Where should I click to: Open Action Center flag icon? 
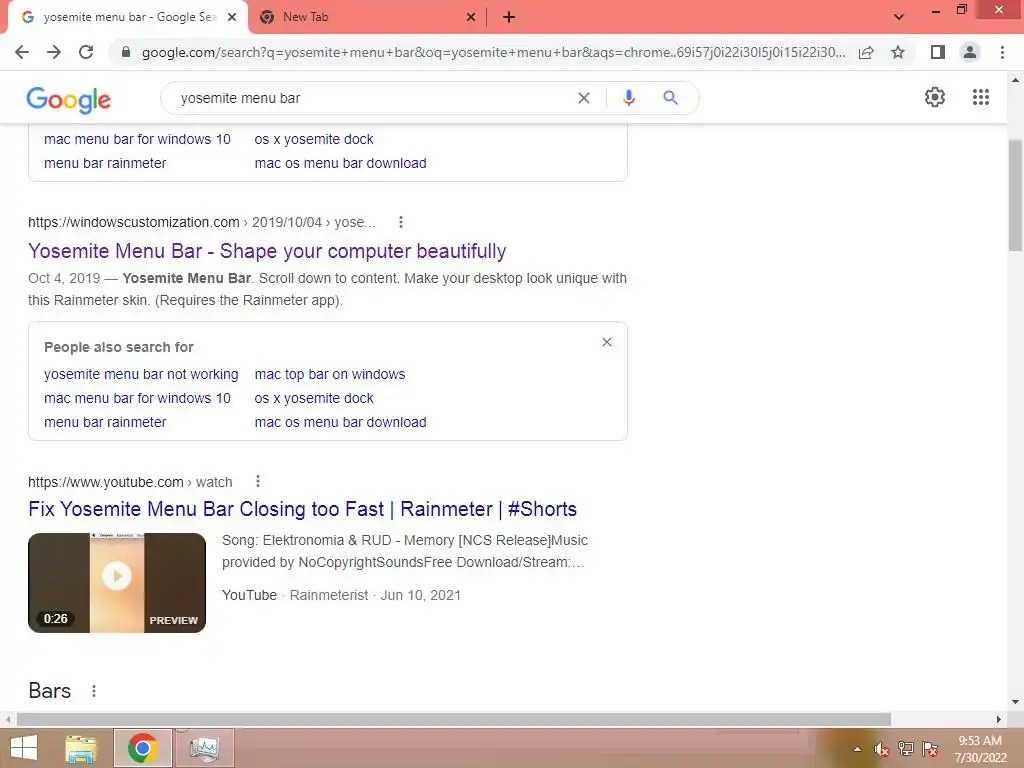[930, 749]
